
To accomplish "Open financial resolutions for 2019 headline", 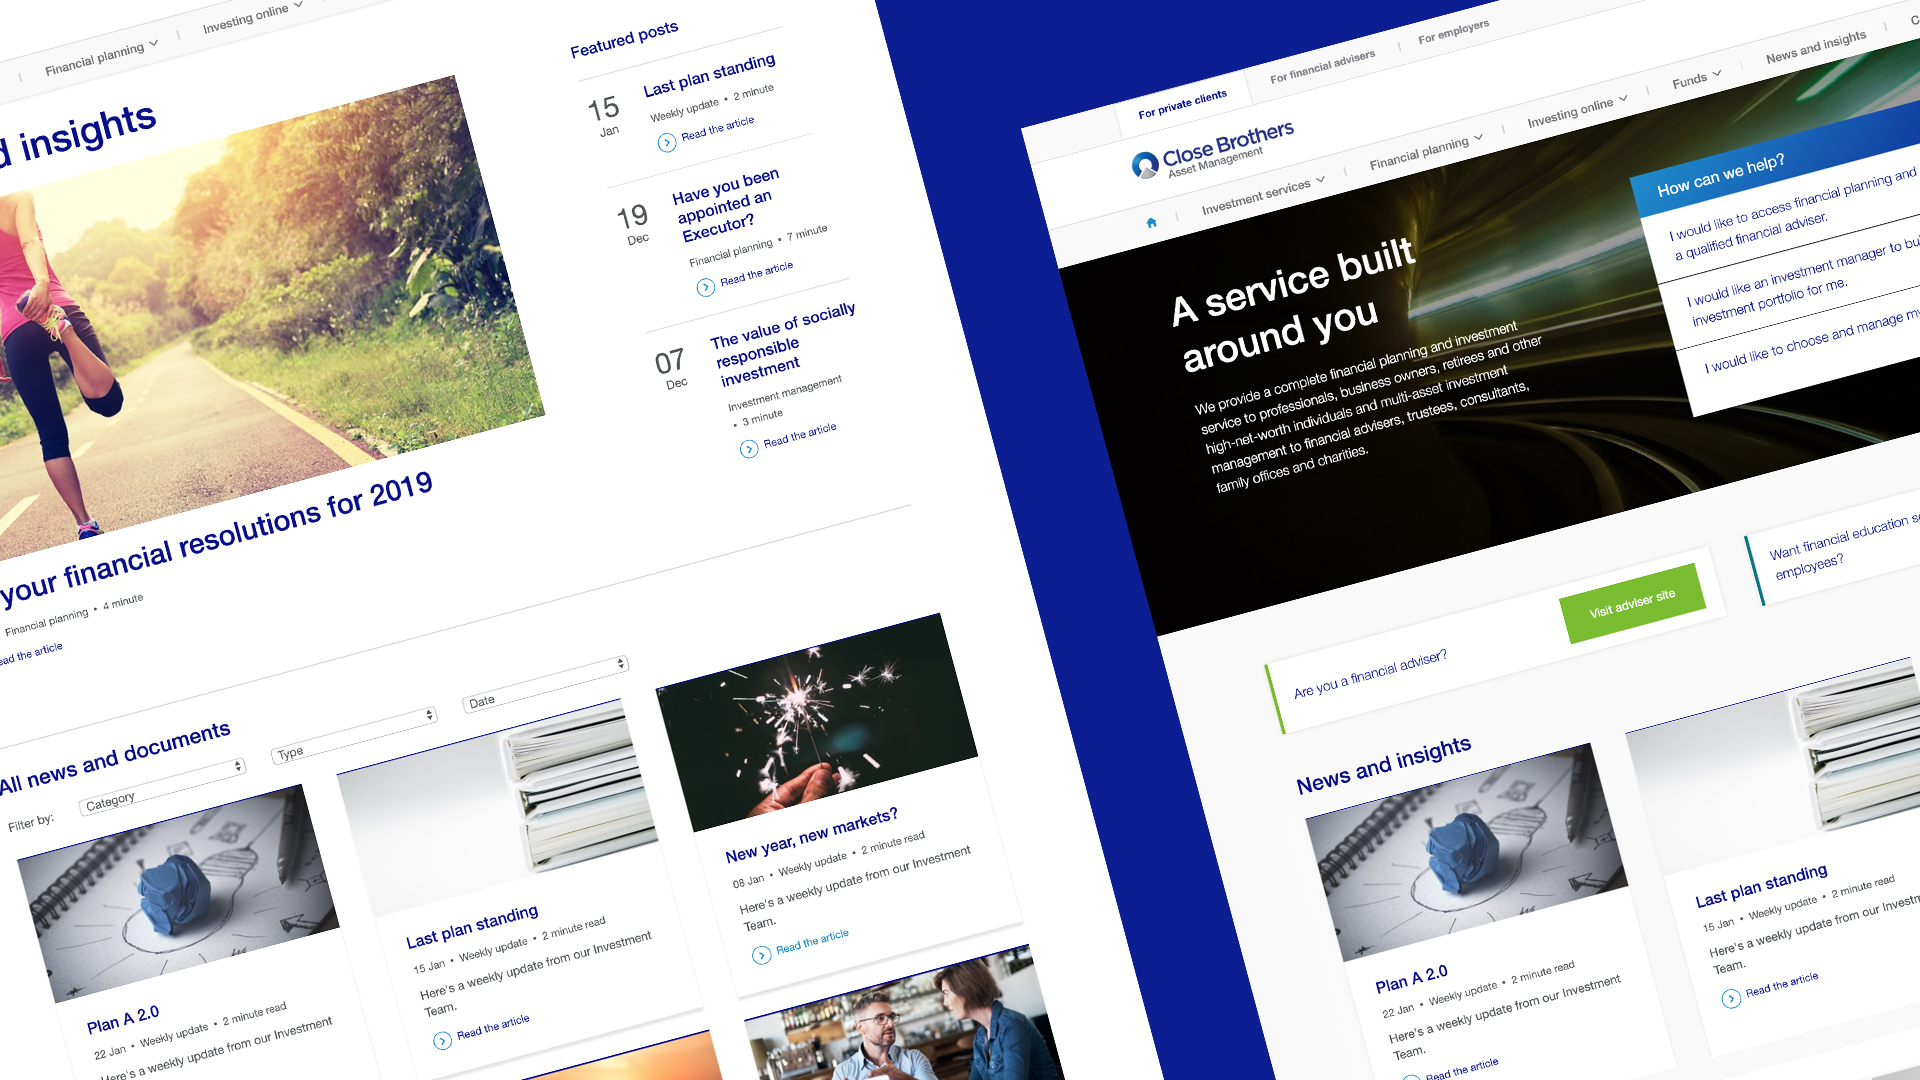I will tap(215, 541).
